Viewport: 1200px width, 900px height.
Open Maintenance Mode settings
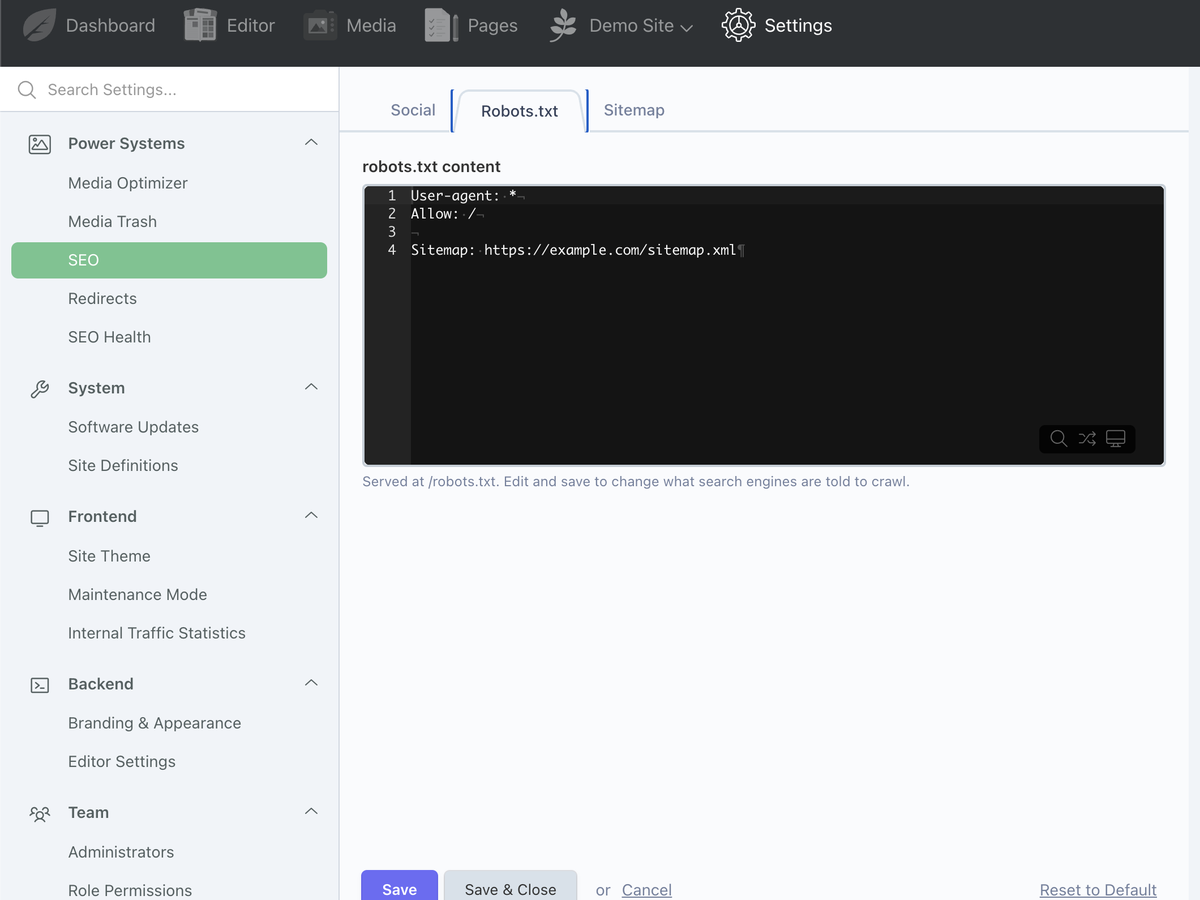point(137,595)
